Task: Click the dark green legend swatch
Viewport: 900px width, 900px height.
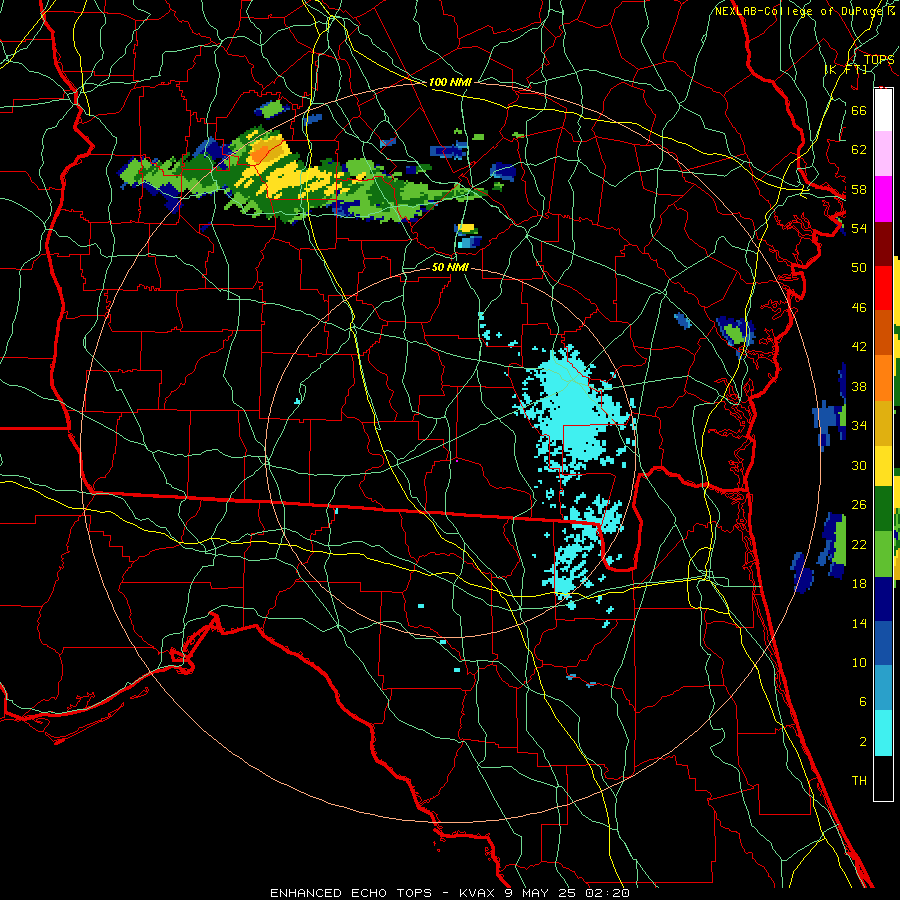Action: pyautogui.click(x=883, y=509)
